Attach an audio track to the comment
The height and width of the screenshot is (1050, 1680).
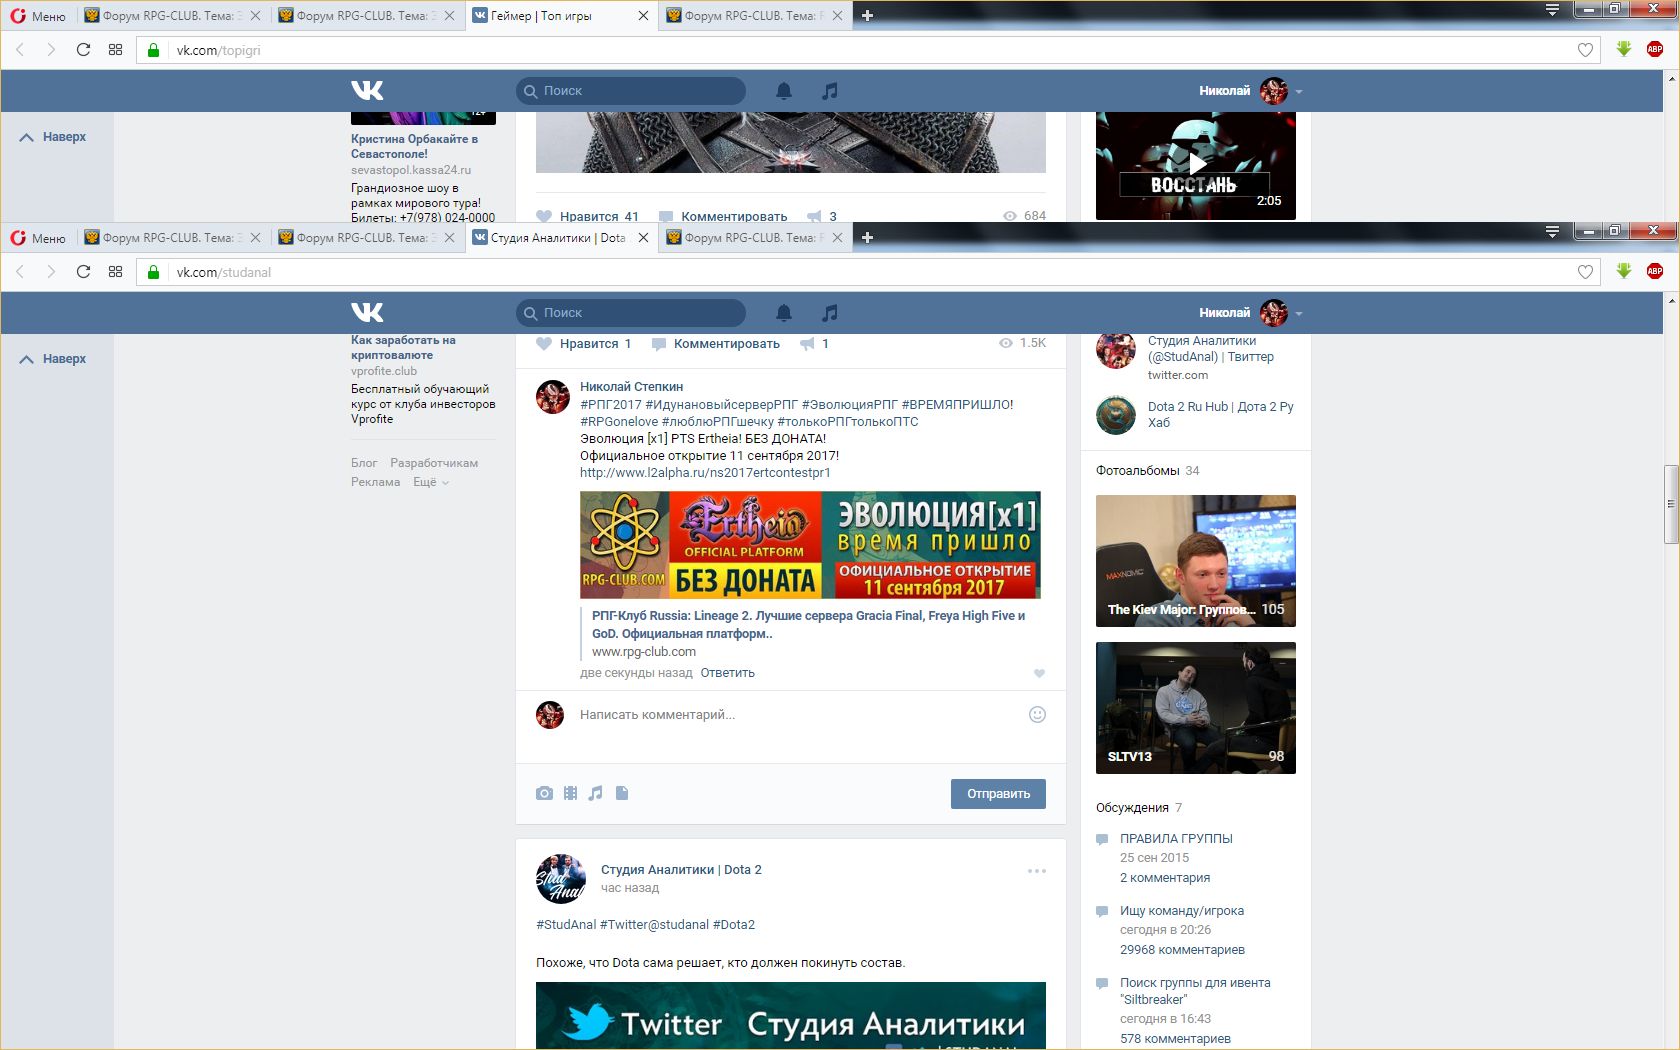tap(596, 793)
